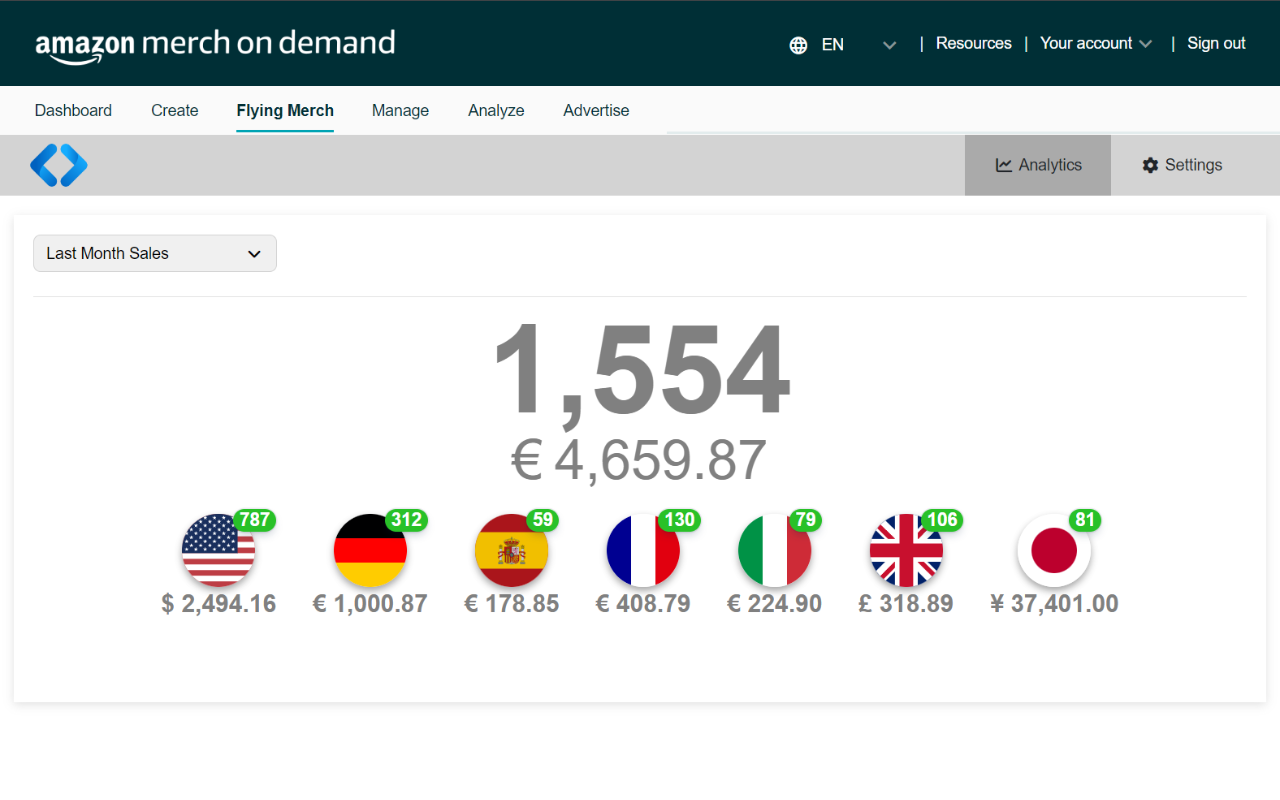Click the 79 sales badge

(x=806, y=520)
